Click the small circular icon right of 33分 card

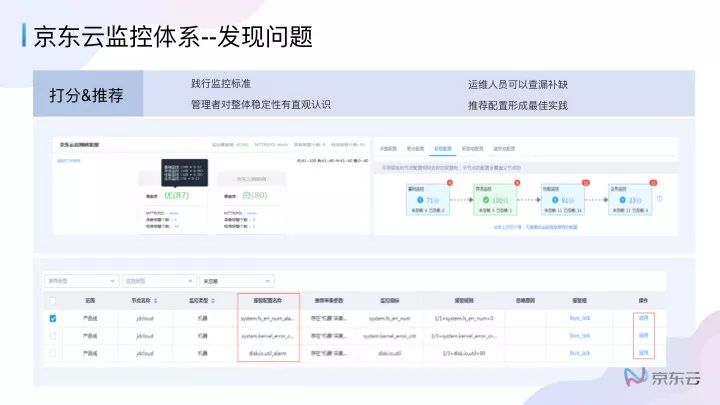660,199
